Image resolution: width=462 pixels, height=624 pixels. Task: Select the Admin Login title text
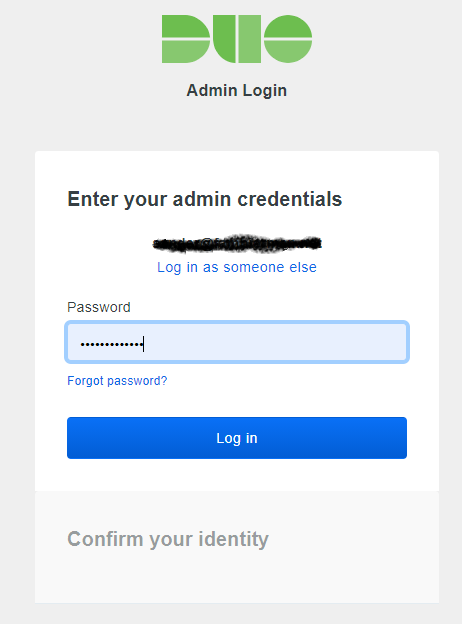[237, 91]
